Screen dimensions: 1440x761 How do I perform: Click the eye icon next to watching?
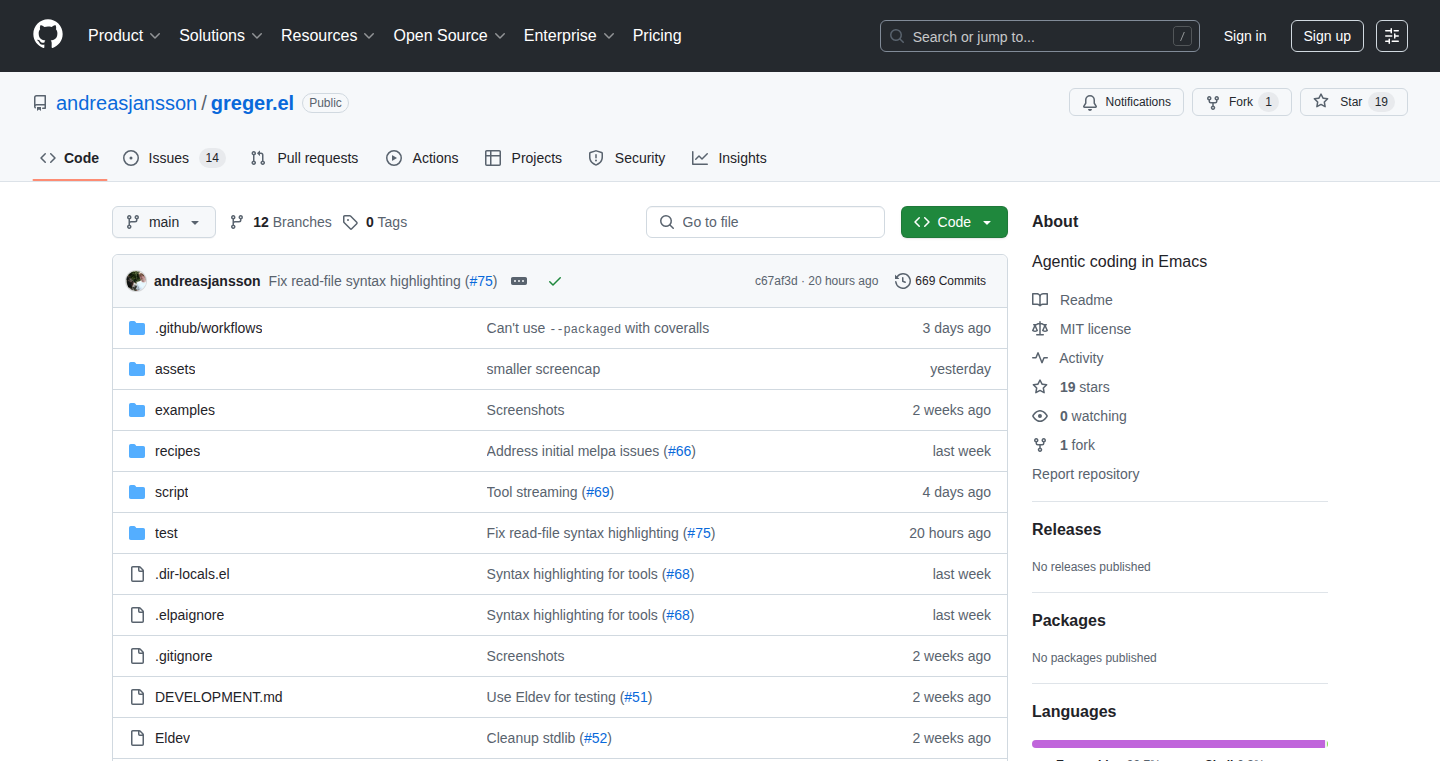point(1040,416)
